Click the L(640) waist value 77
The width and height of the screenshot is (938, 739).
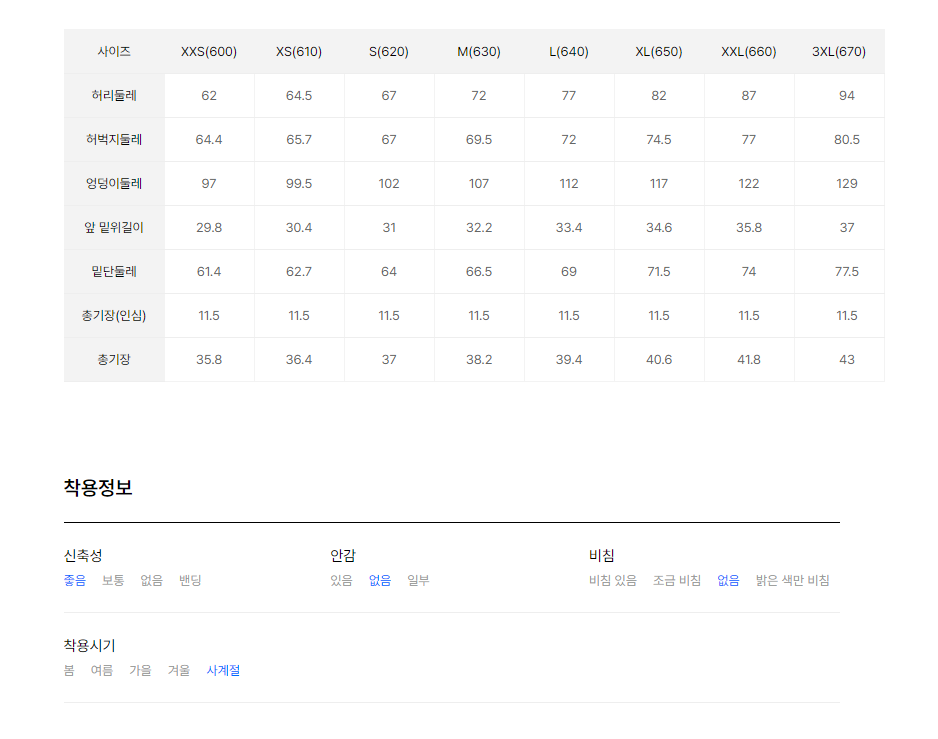coord(569,96)
